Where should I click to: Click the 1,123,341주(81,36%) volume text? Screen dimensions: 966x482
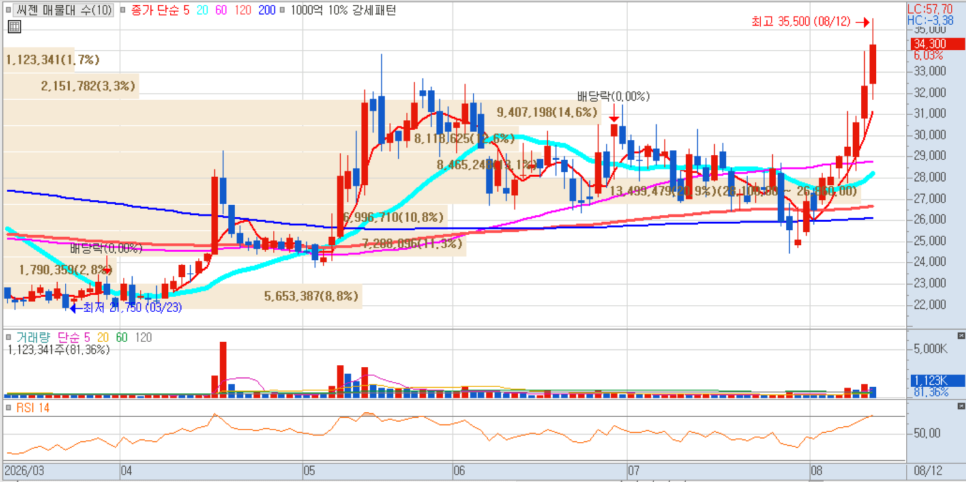[59, 349]
